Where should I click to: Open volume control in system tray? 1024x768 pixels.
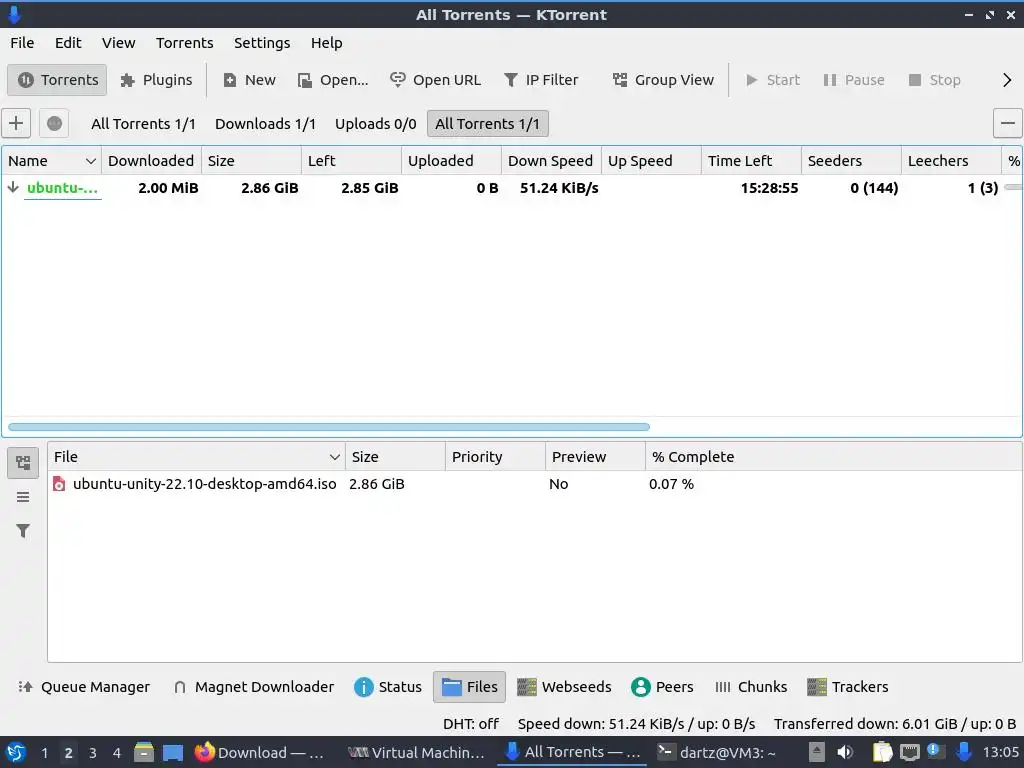click(x=845, y=752)
